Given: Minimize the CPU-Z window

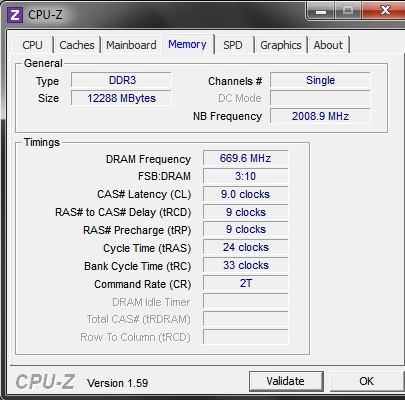Looking at the screenshot, I should [x=321, y=11].
